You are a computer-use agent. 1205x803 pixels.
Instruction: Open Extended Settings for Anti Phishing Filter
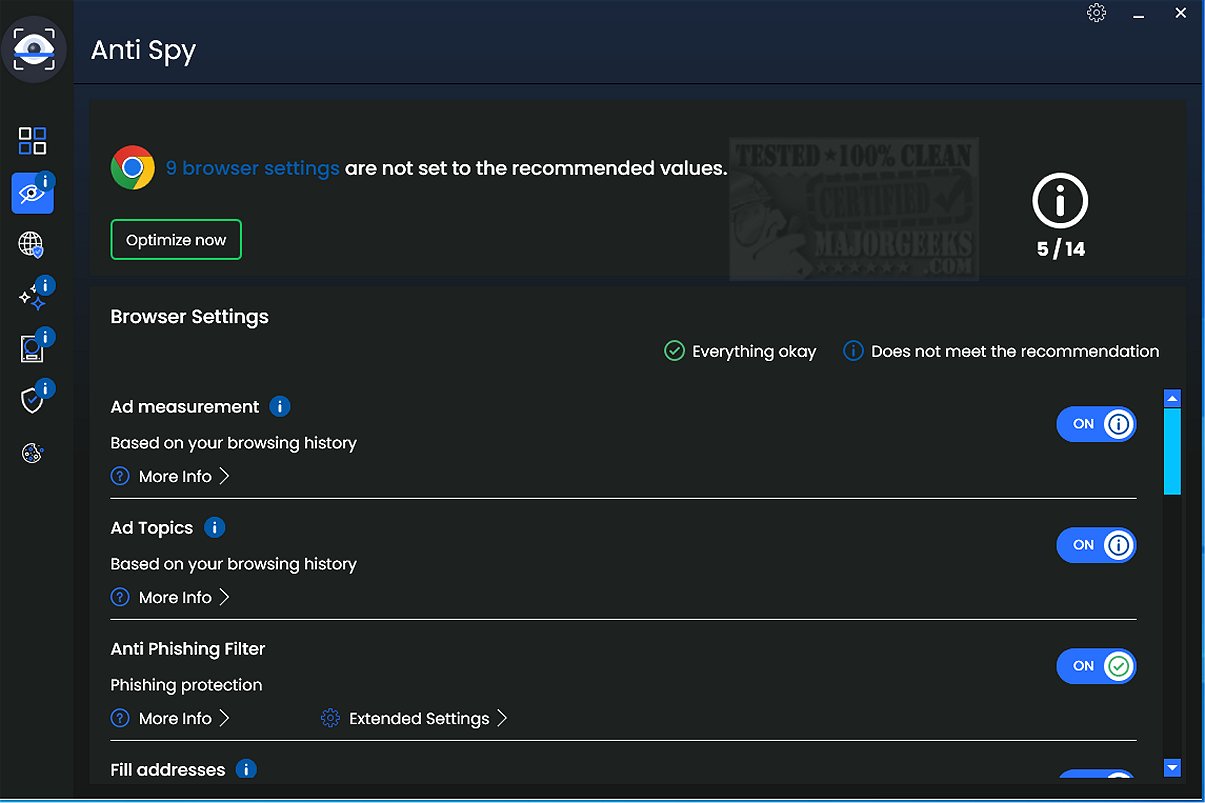tap(419, 718)
